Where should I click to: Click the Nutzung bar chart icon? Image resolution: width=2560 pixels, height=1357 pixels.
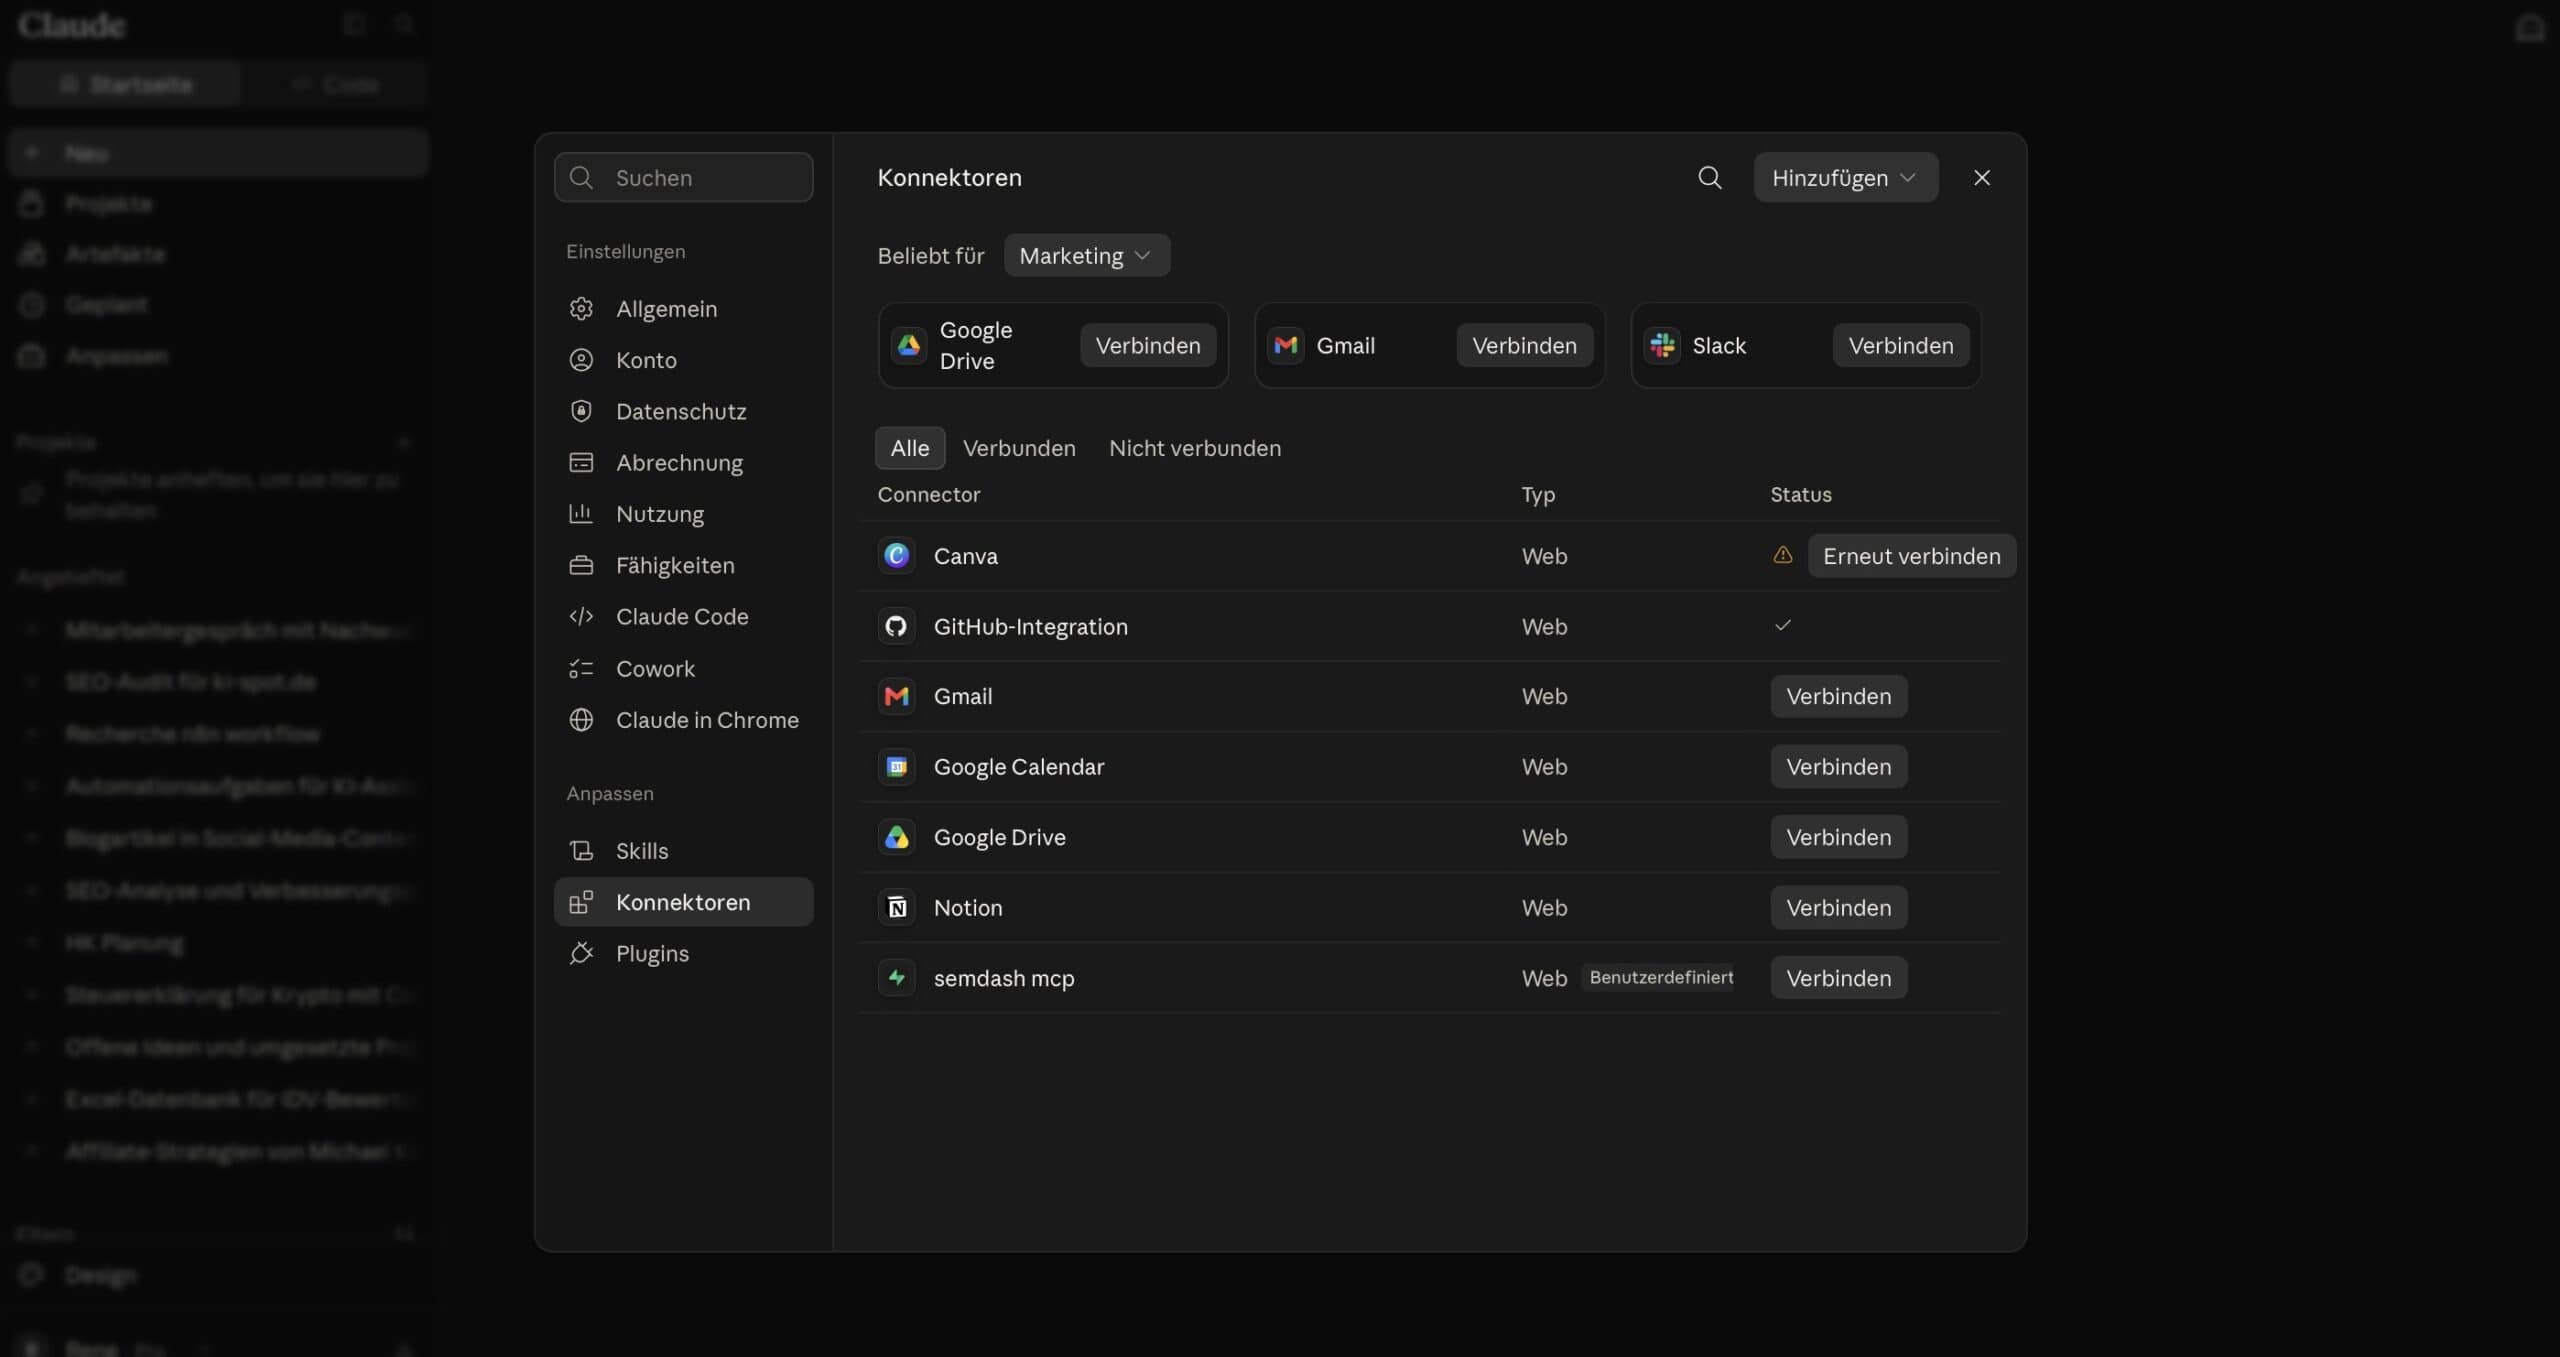coord(581,514)
